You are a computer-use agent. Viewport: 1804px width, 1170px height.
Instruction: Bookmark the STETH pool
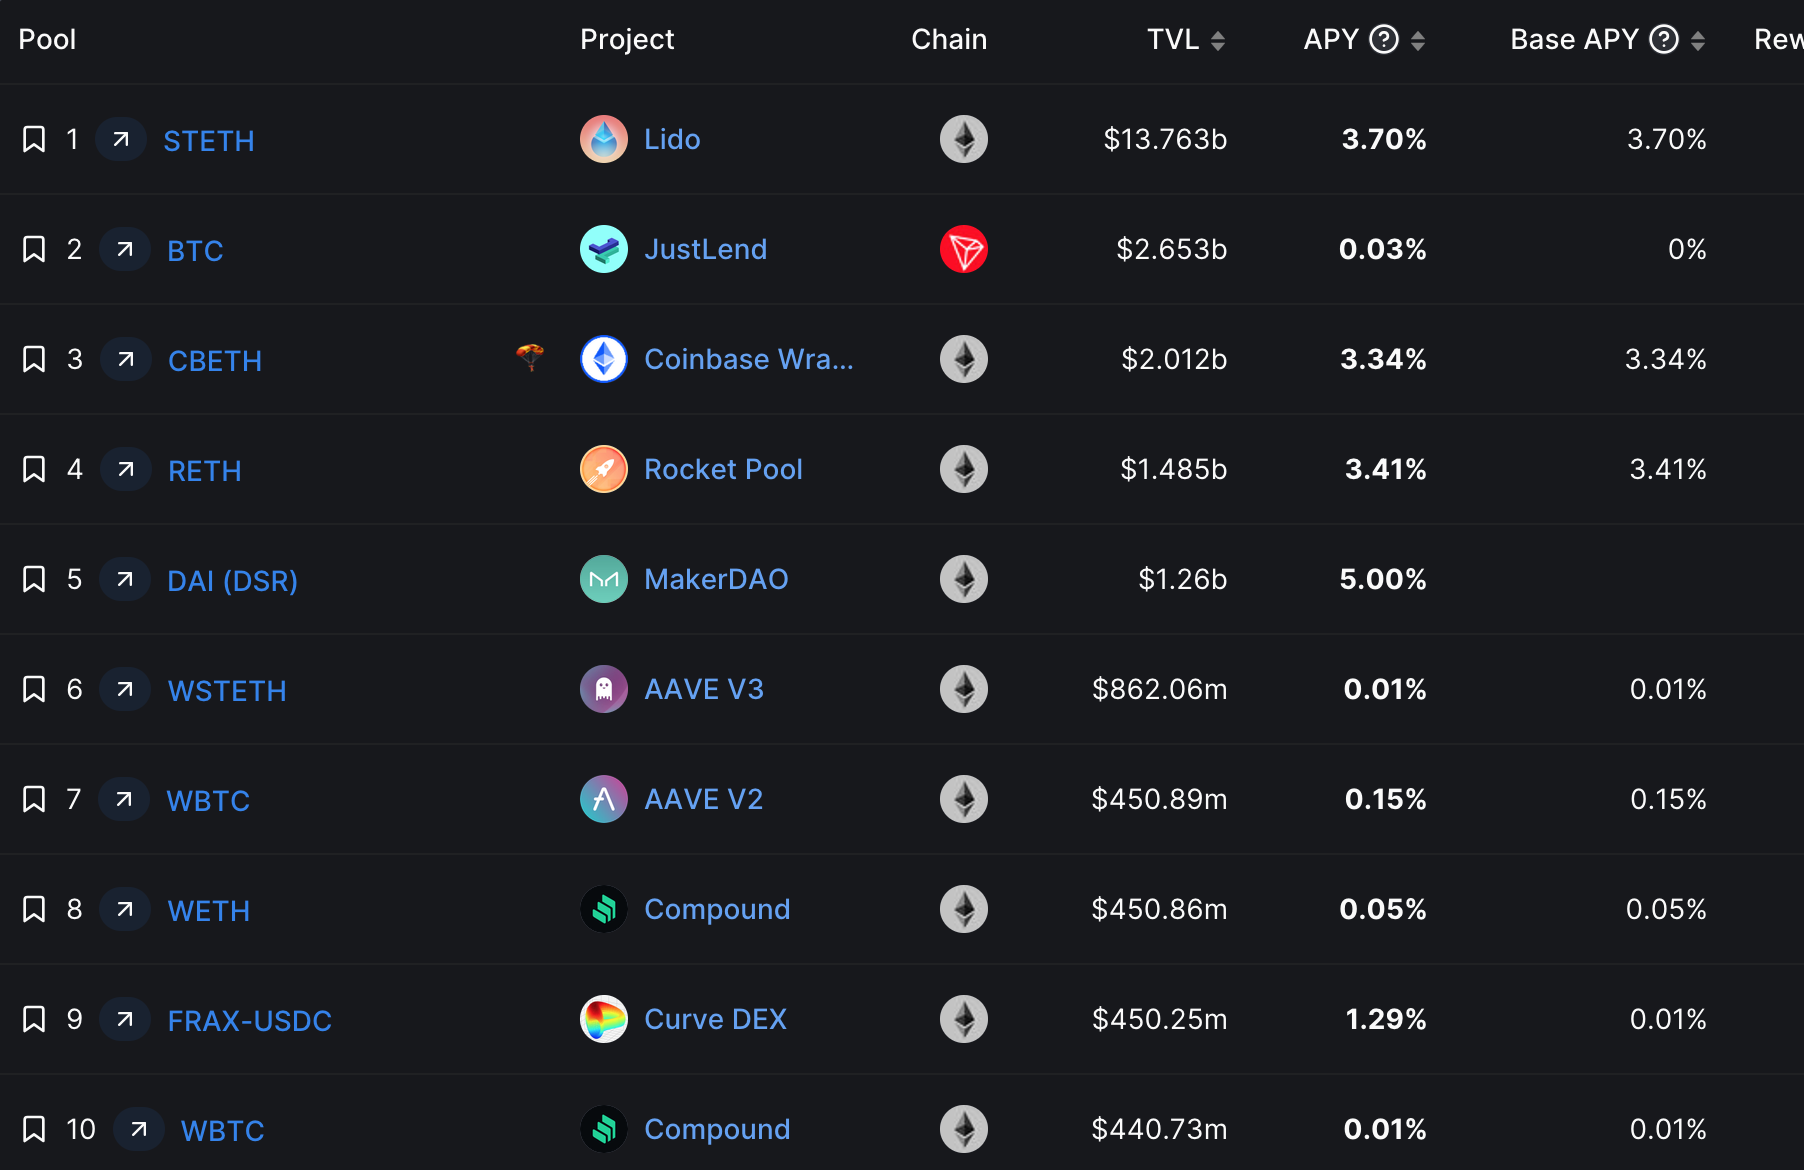tap(34, 139)
